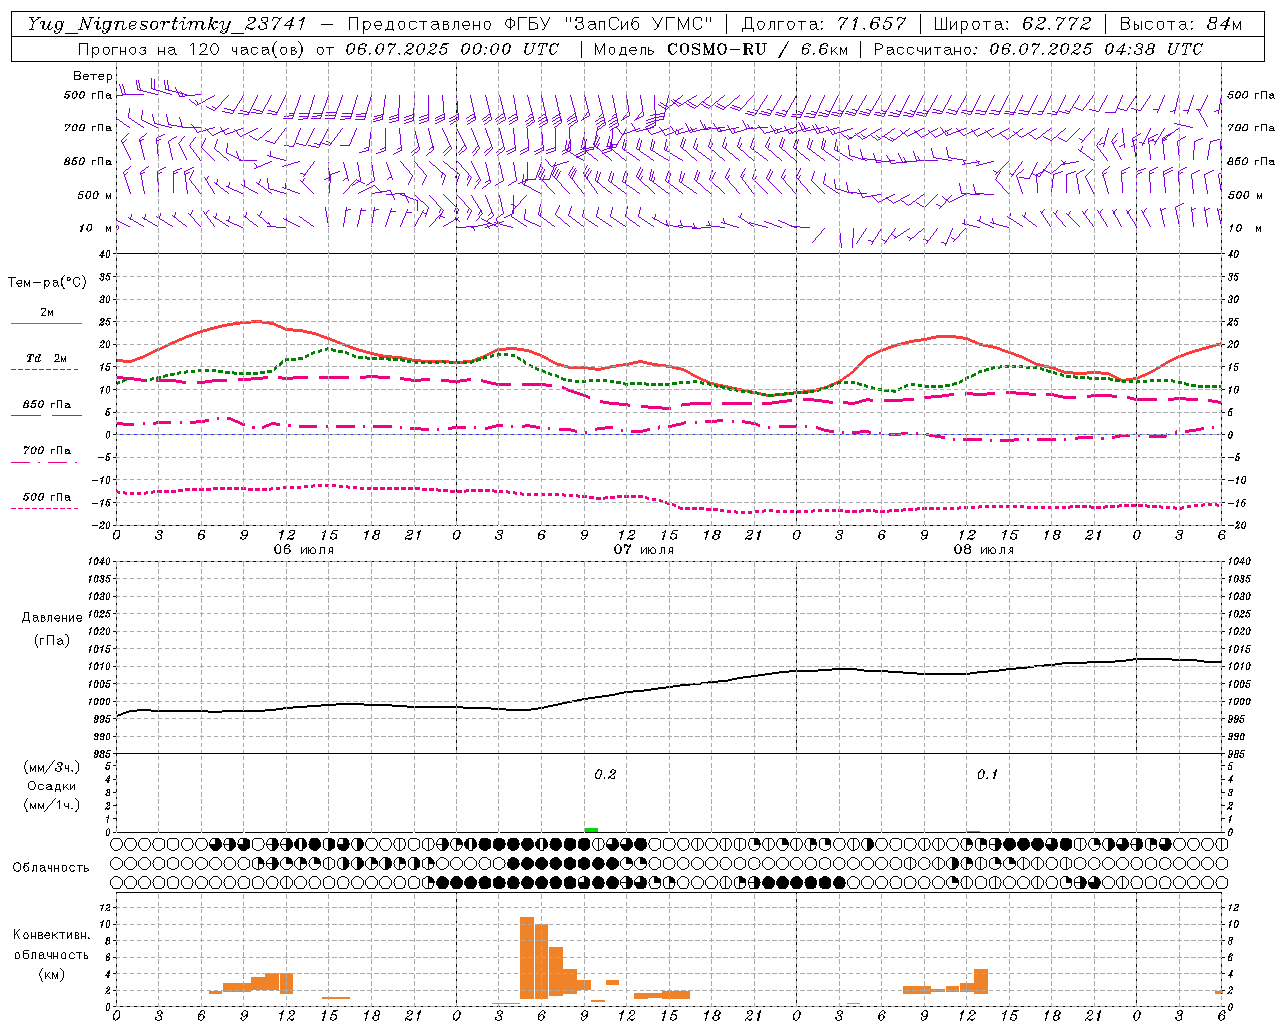The height and width of the screenshot is (1024, 1280).
Task: Click Рассчитано: 06.07.2025 04:38 UTC timestamp
Action: click(1038, 49)
